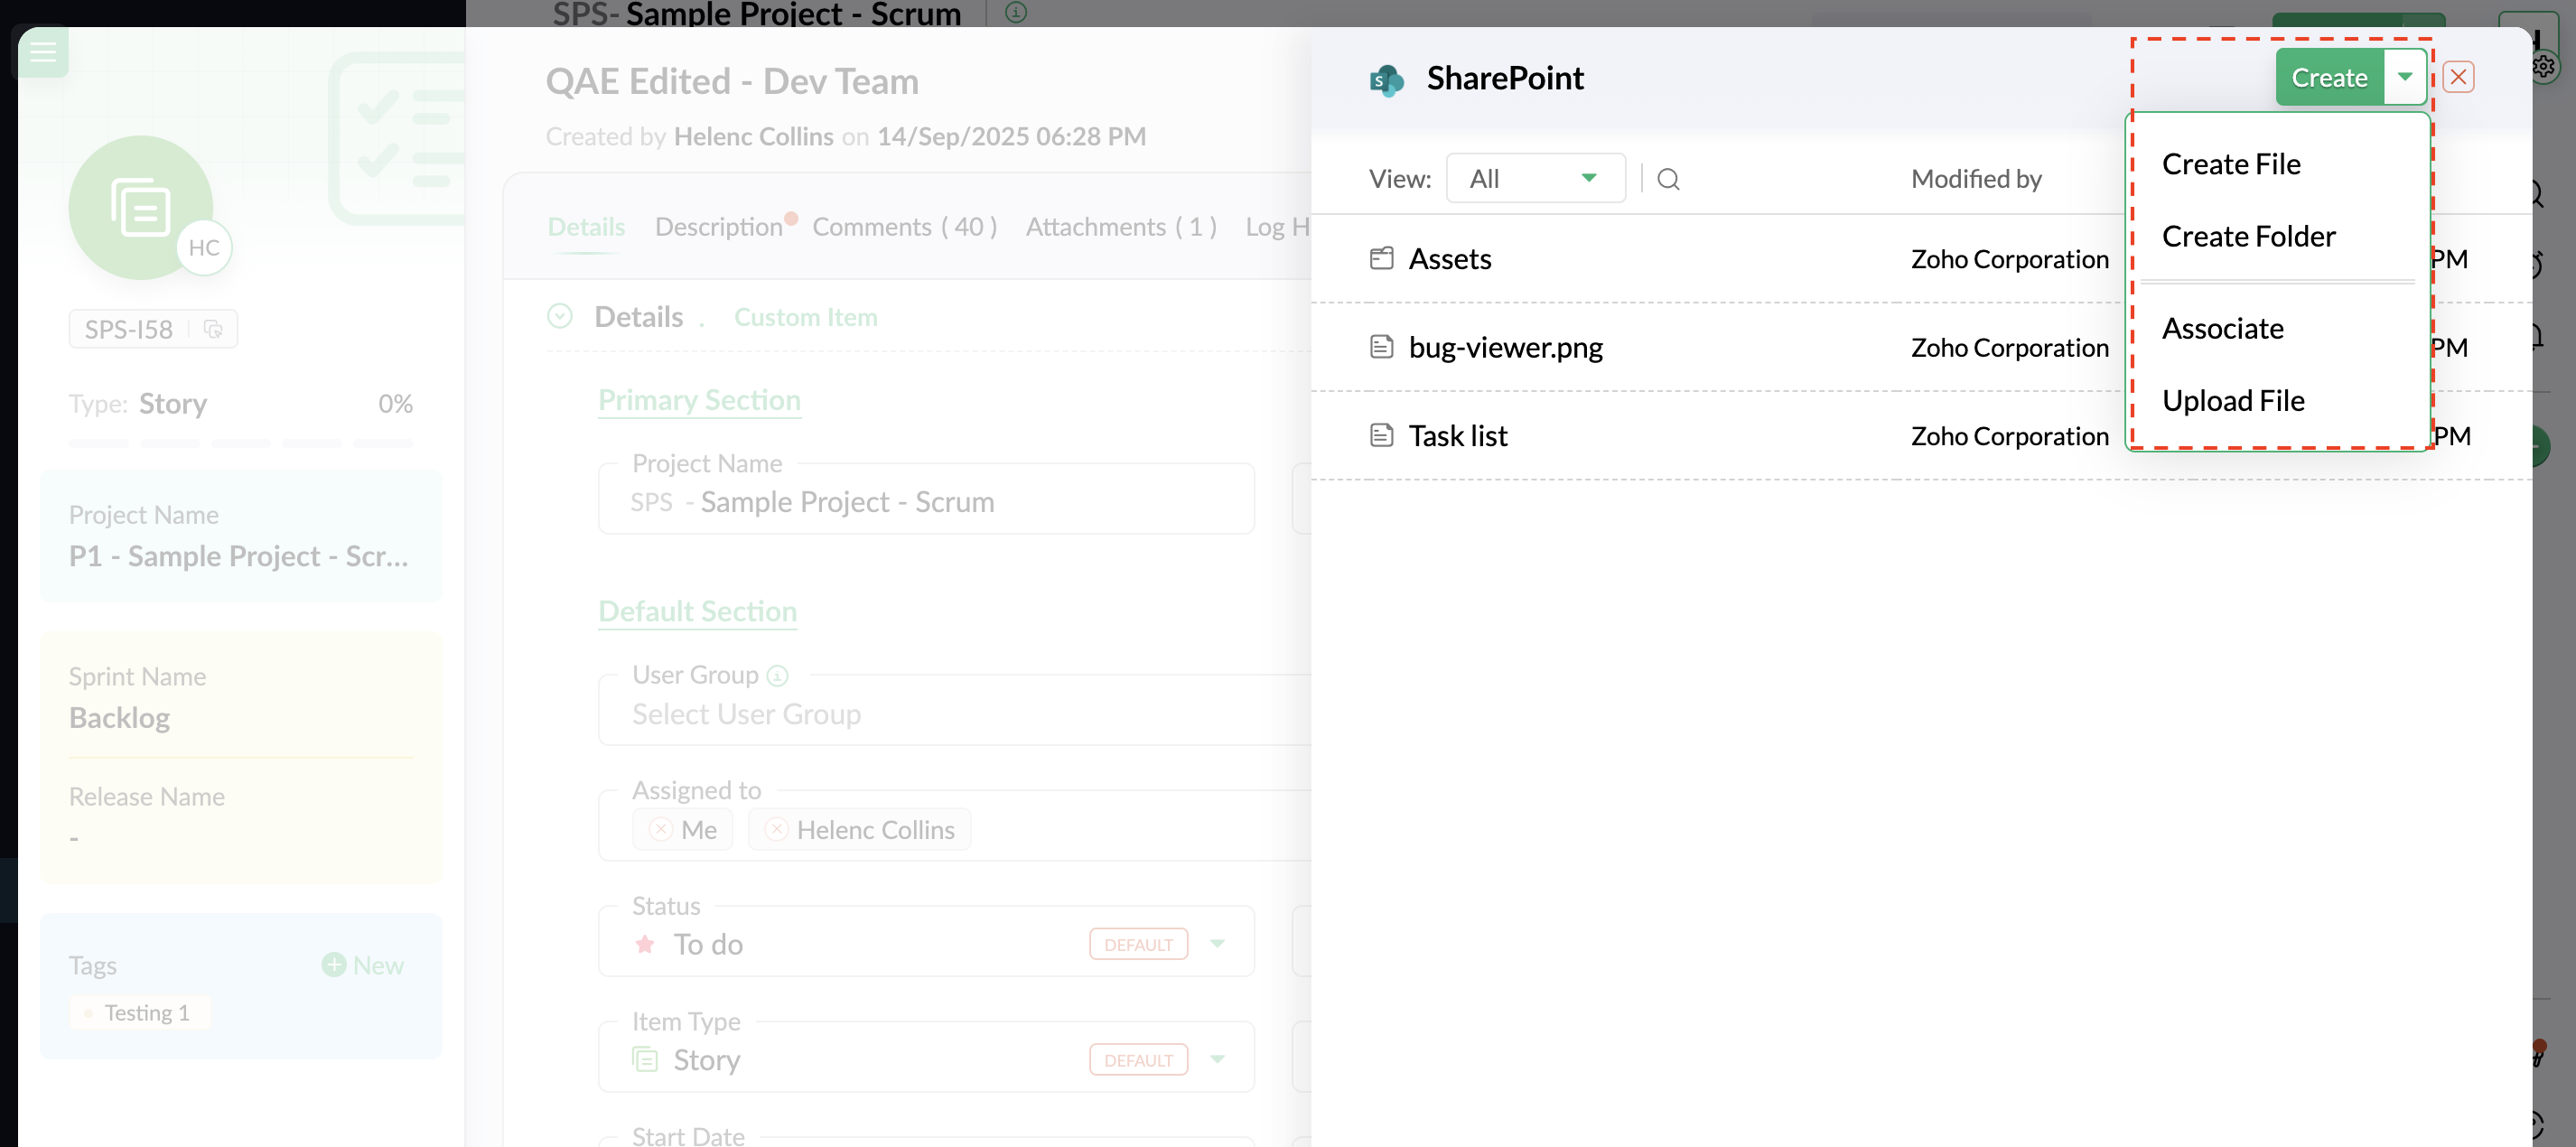Copy the SPS-I58 item ID icon
The height and width of the screenshot is (1147, 2576).
coord(213,329)
